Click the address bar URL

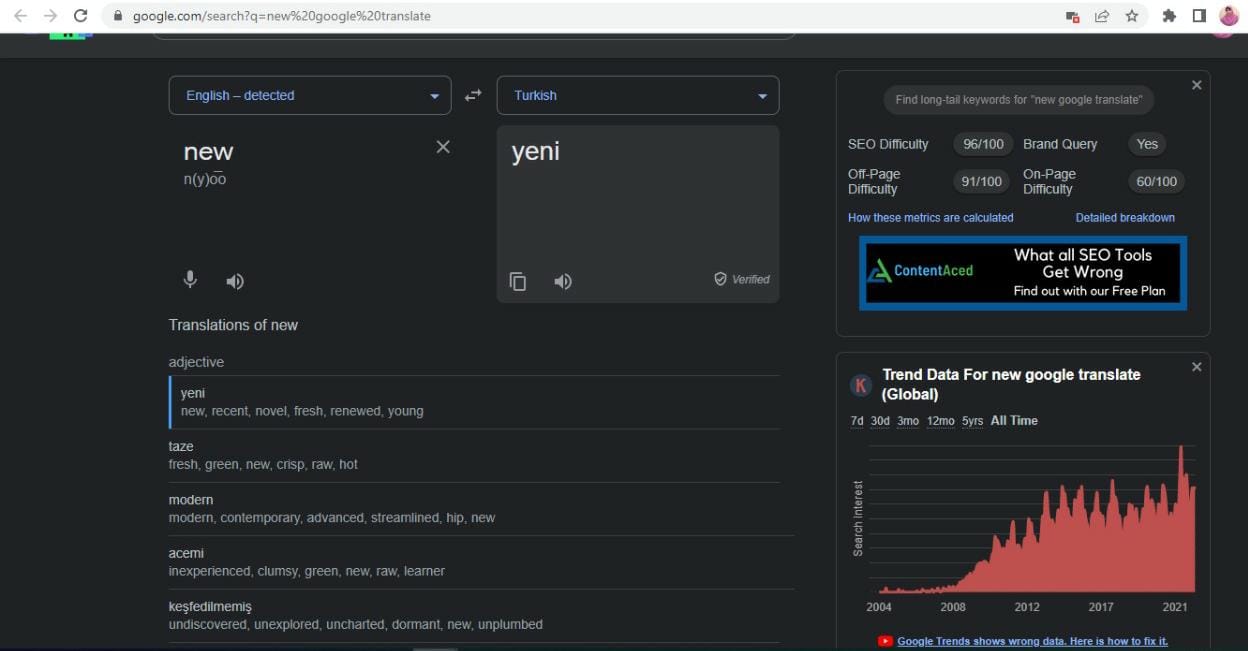(x=282, y=16)
